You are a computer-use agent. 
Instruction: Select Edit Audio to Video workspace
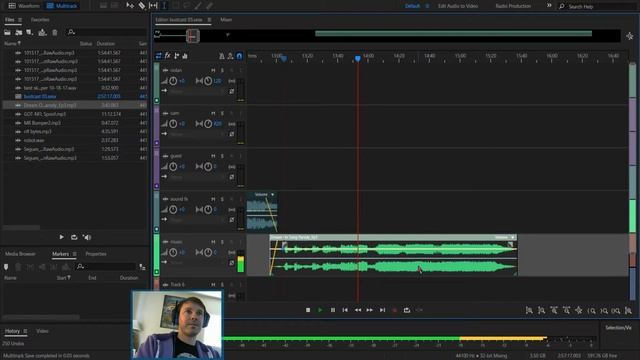(x=458, y=6)
